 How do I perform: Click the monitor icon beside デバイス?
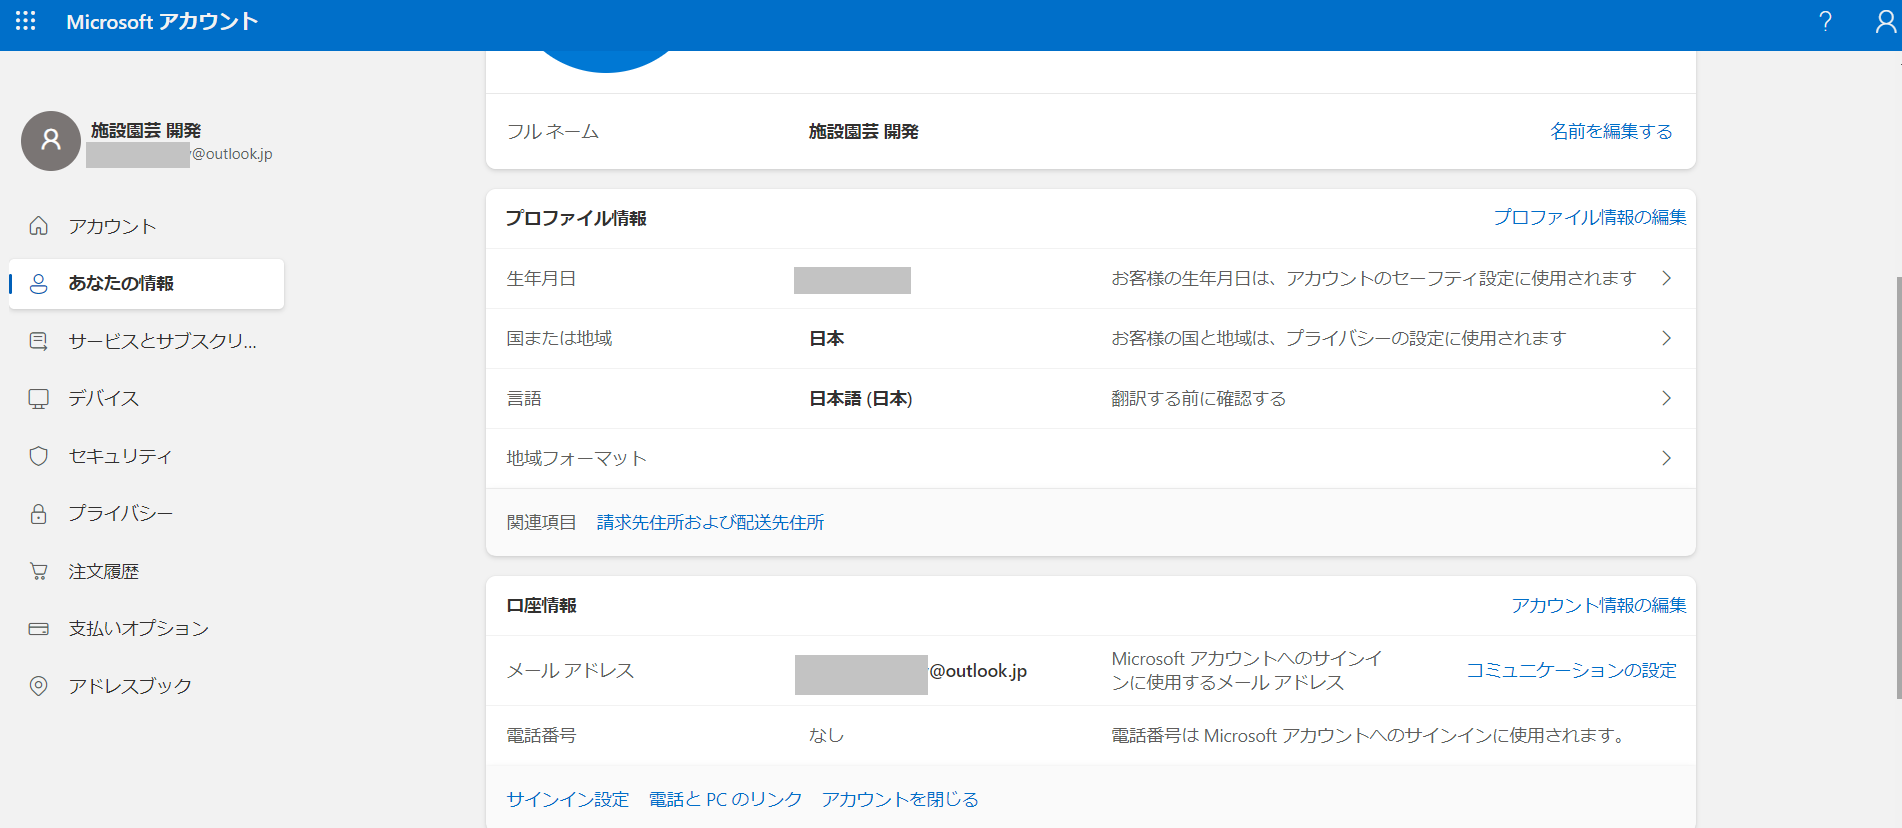click(38, 399)
